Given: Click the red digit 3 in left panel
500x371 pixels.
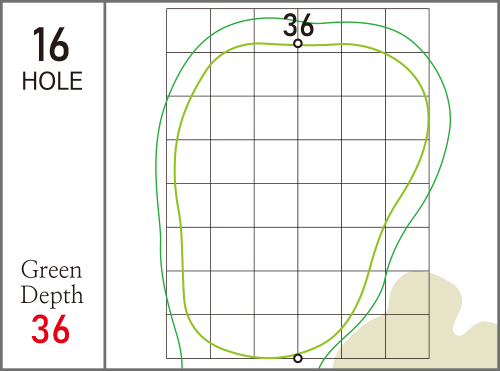Looking at the screenshot, I should 41,329.
